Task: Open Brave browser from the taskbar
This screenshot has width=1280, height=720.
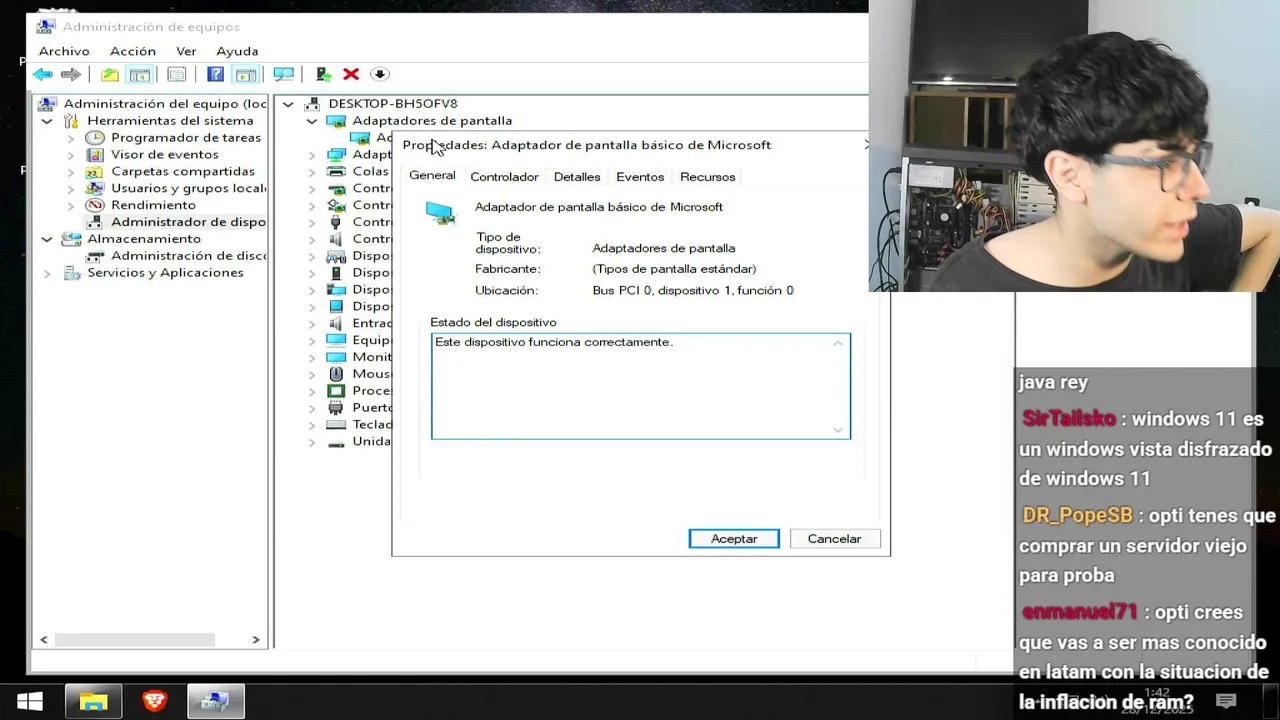Action: point(155,701)
